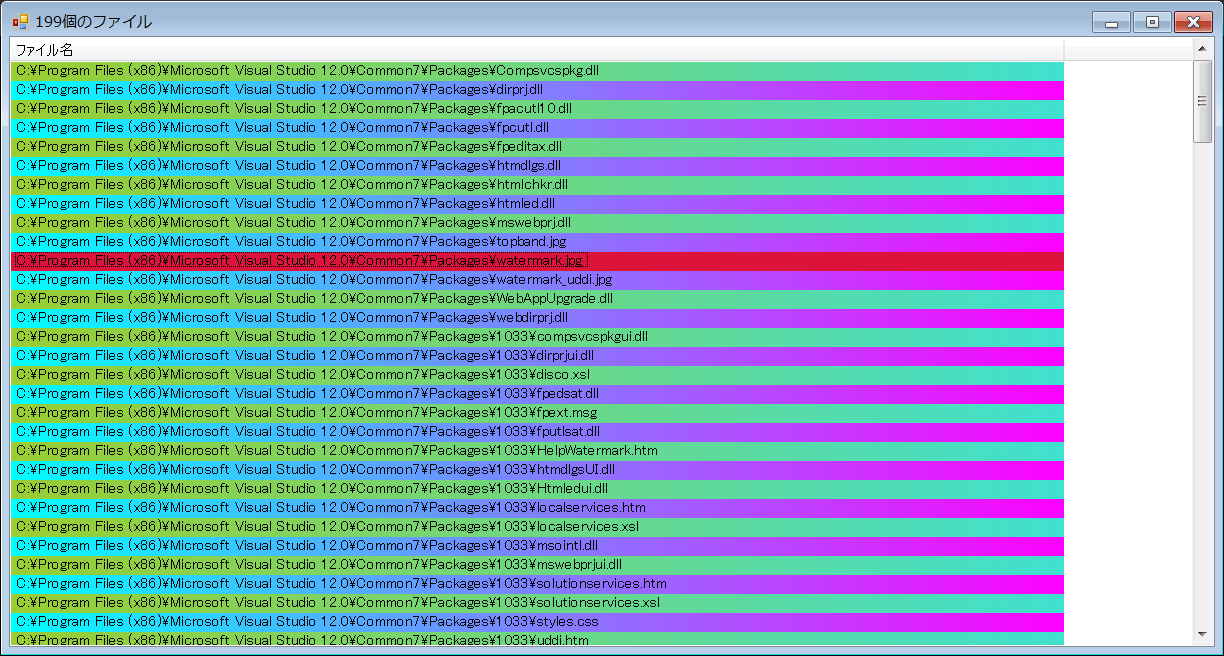Maximize the 199個のファイル window
This screenshot has width=1224, height=656.
1151,22
